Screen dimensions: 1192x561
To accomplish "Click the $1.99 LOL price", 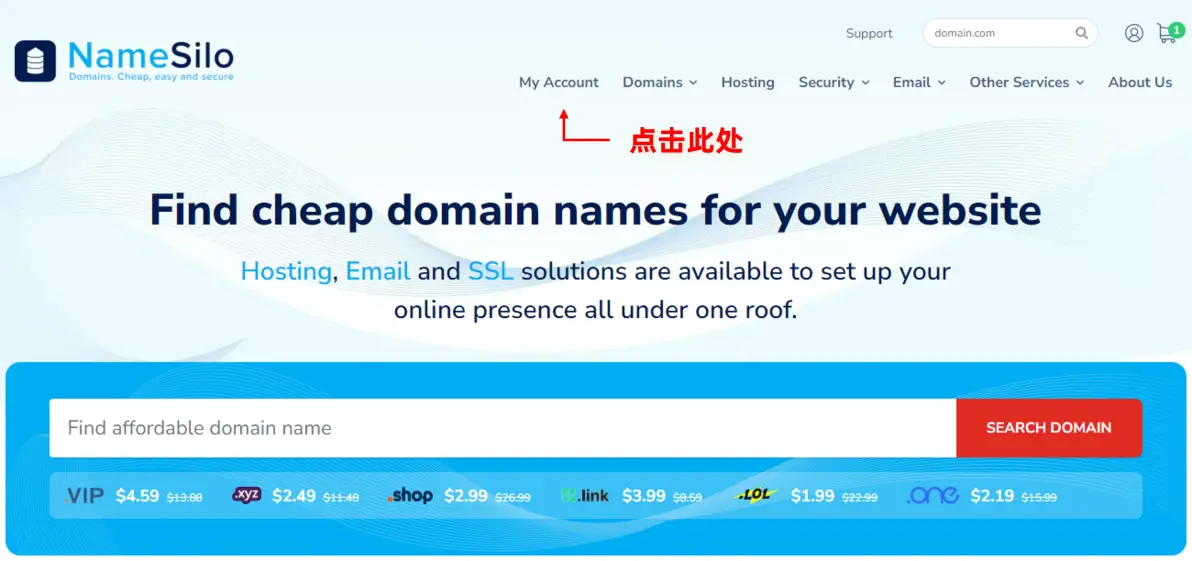I will coord(813,496).
